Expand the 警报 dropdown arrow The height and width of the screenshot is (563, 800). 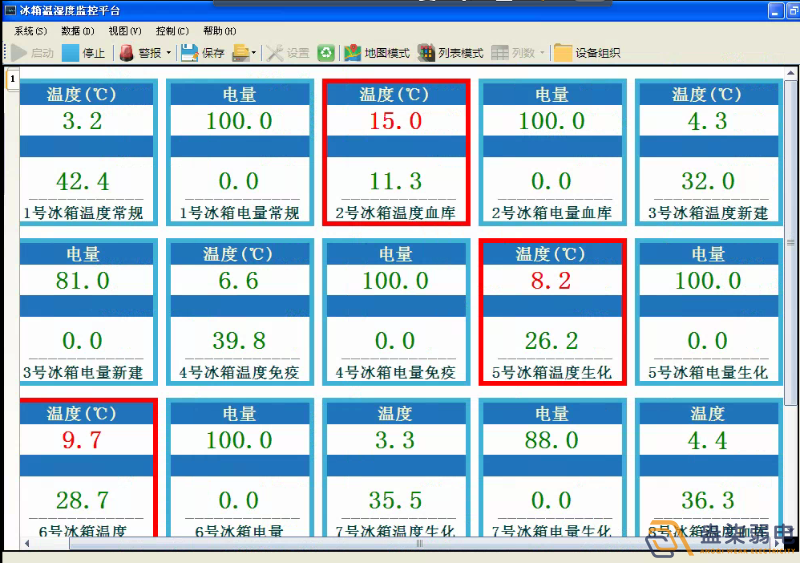tap(168, 53)
